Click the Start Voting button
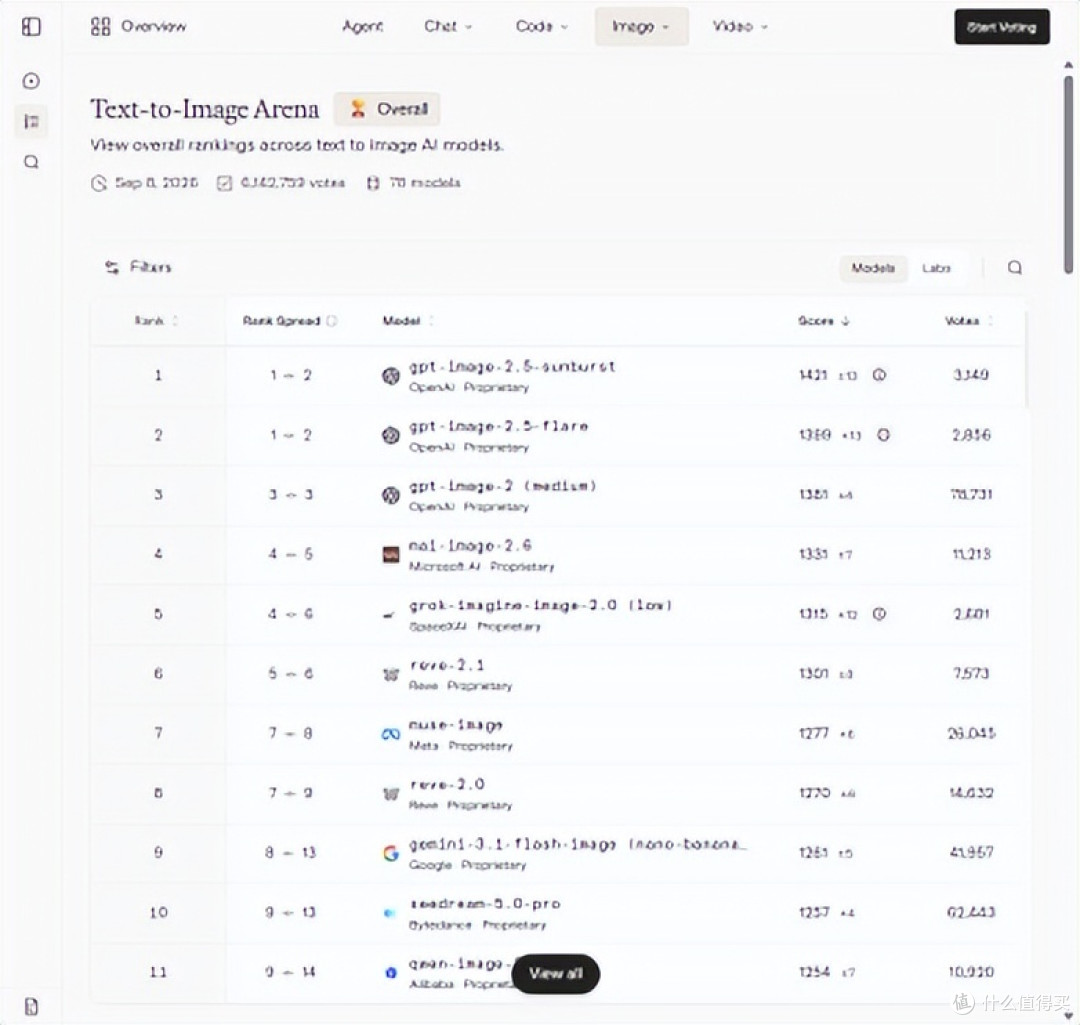The image size is (1080, 1025). (1001, 27)
